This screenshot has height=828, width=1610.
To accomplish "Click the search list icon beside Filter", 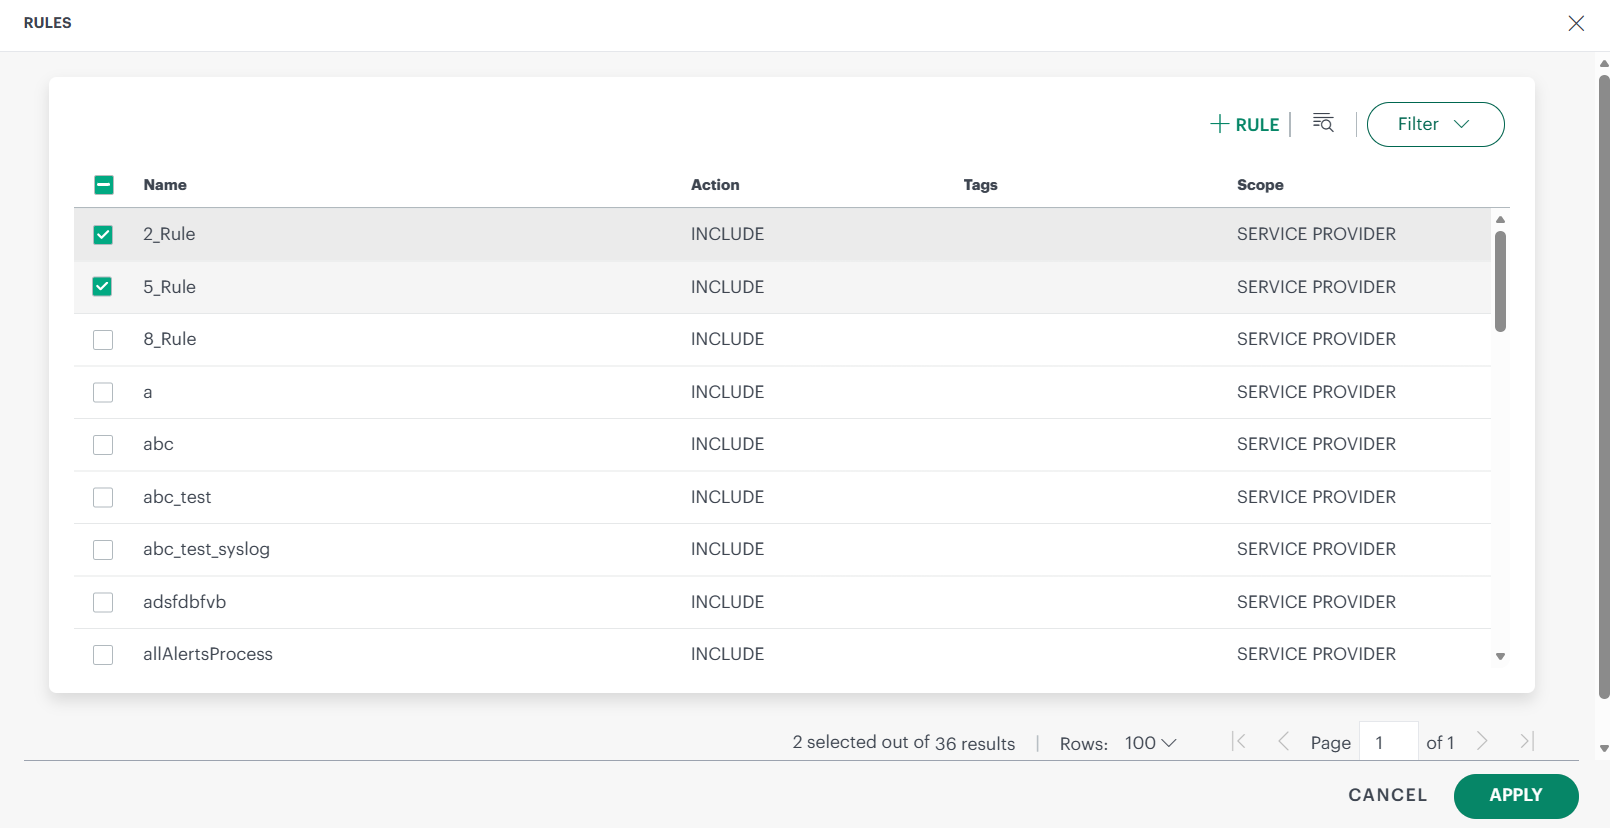I will tap(1323, 123).
